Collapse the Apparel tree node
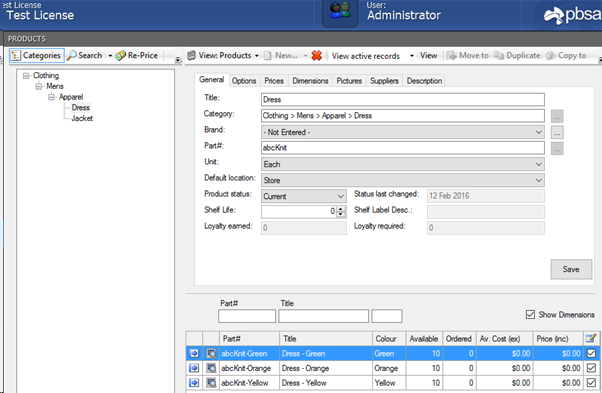Screen dimensions: 602x393 click(51, 97)
